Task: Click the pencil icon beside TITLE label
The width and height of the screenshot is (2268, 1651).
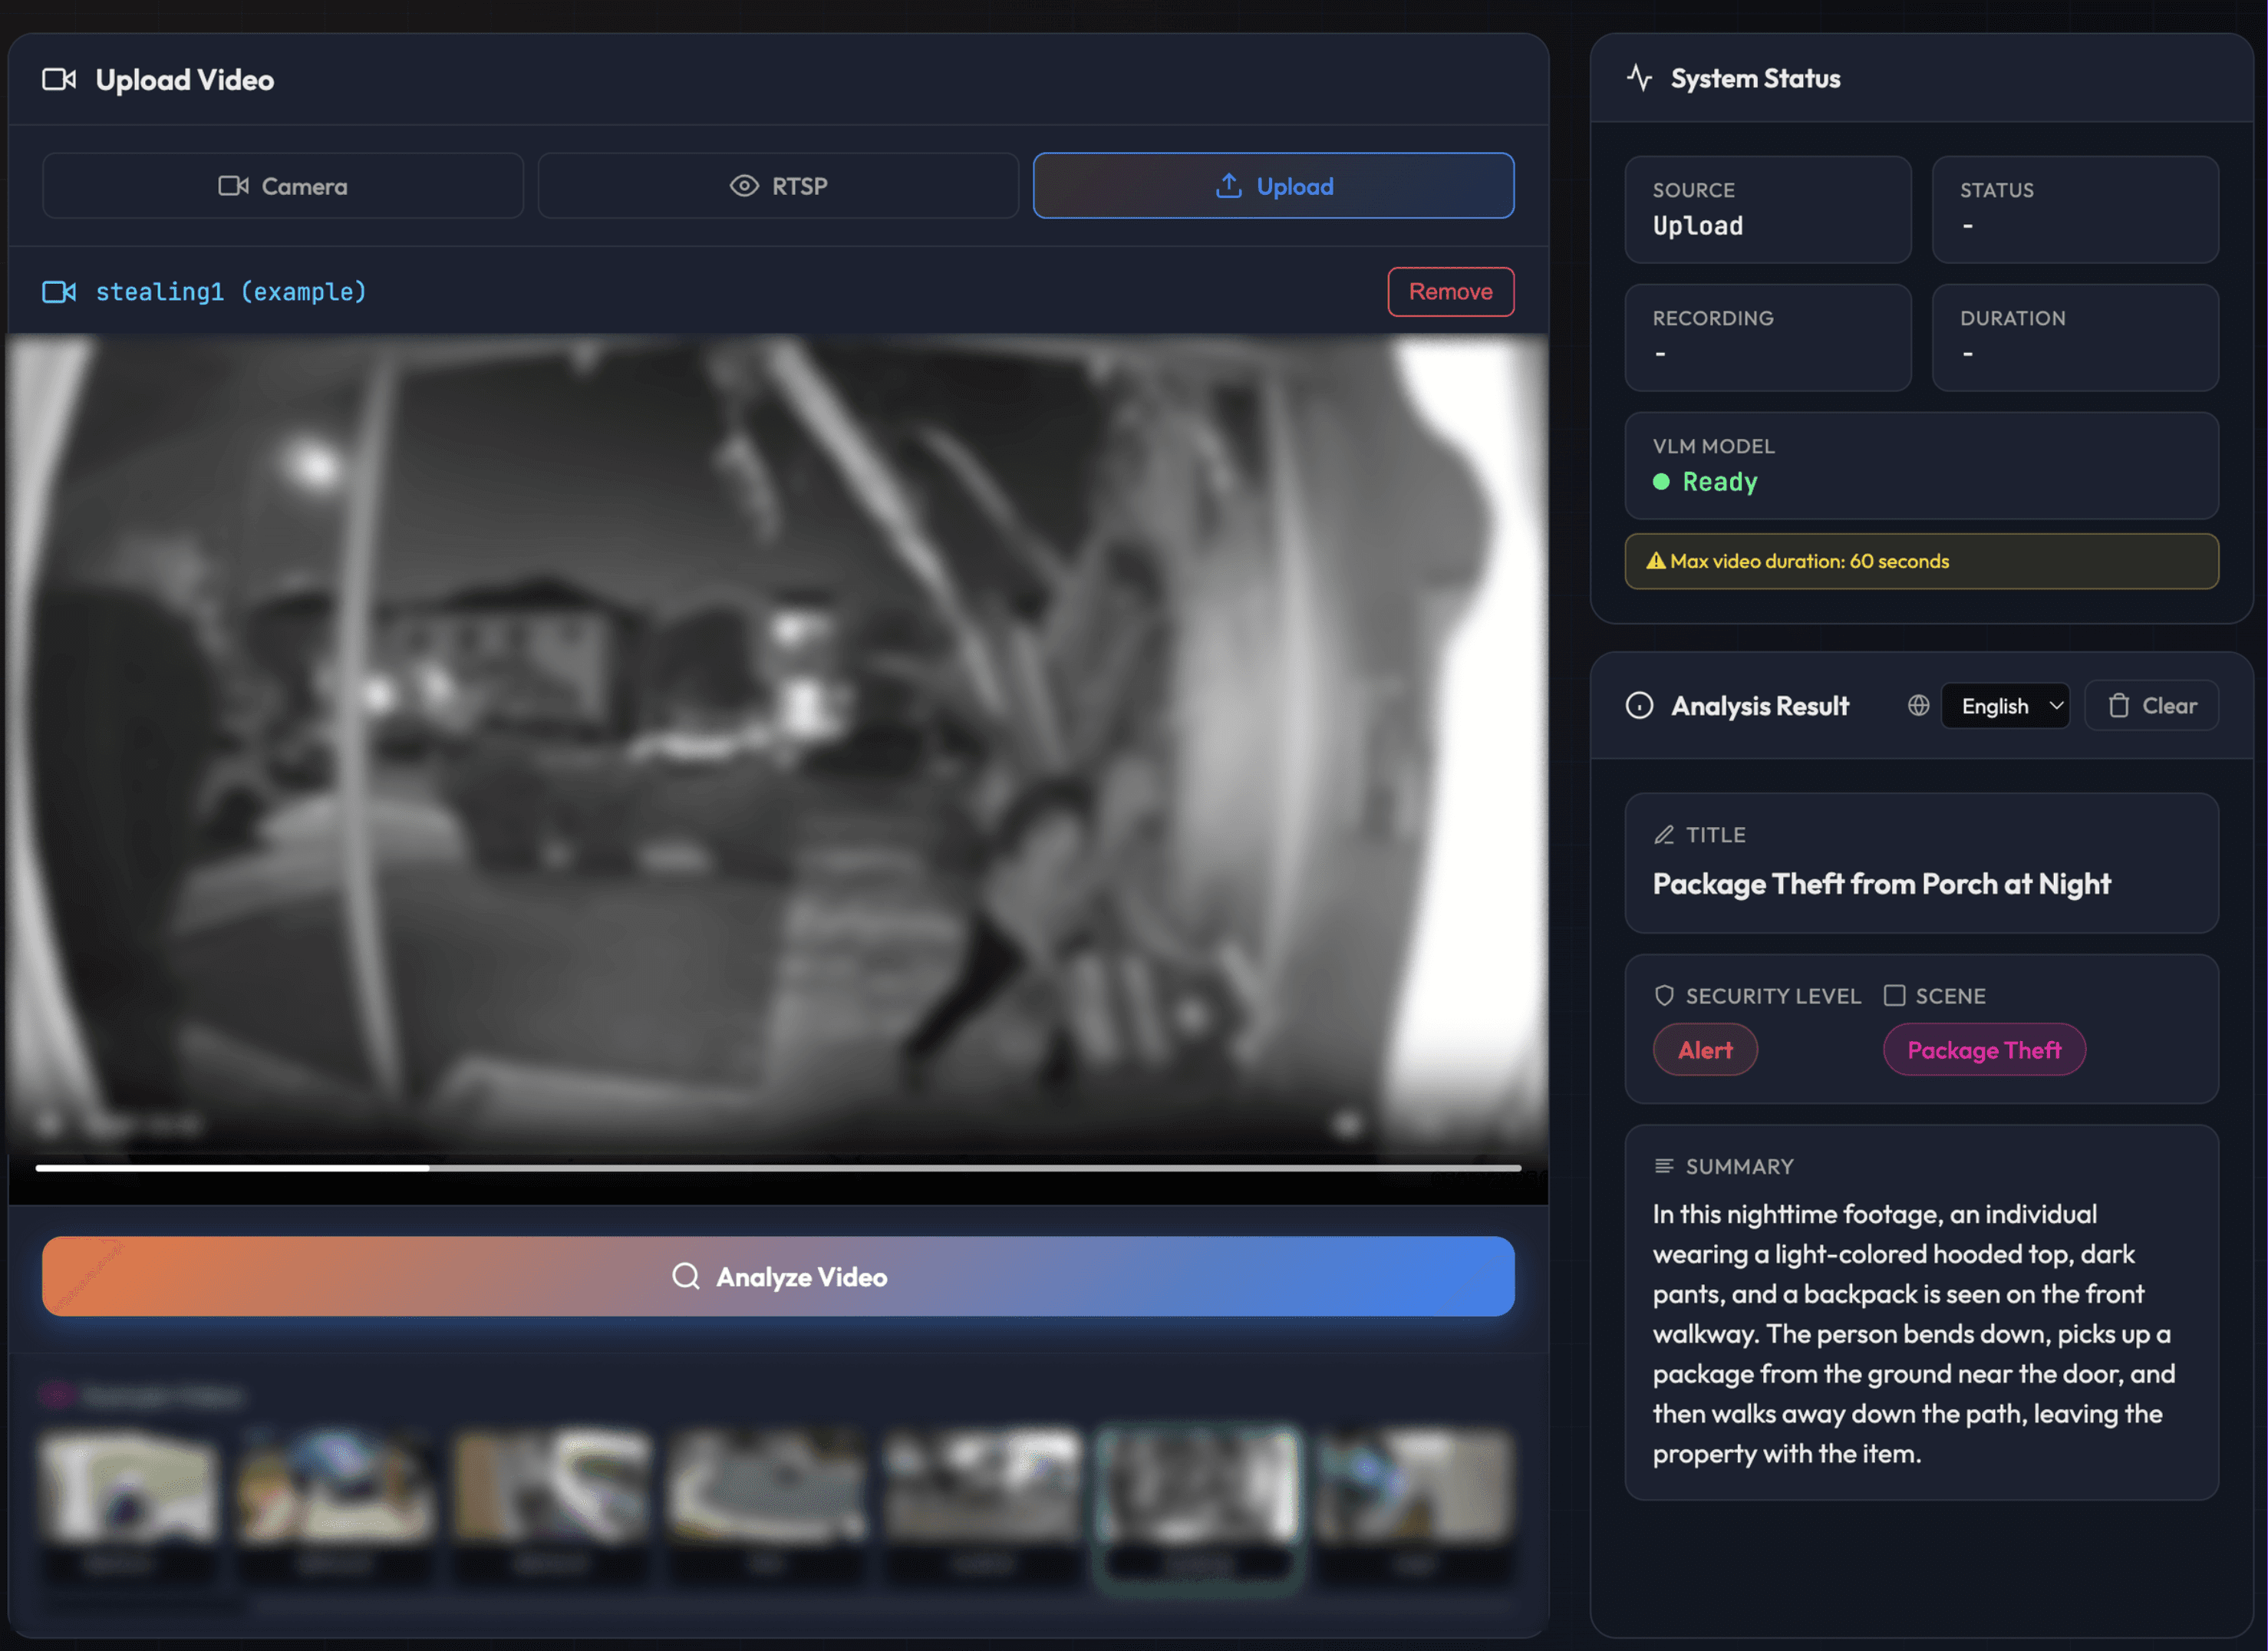Action: (x=1663, y=835)
